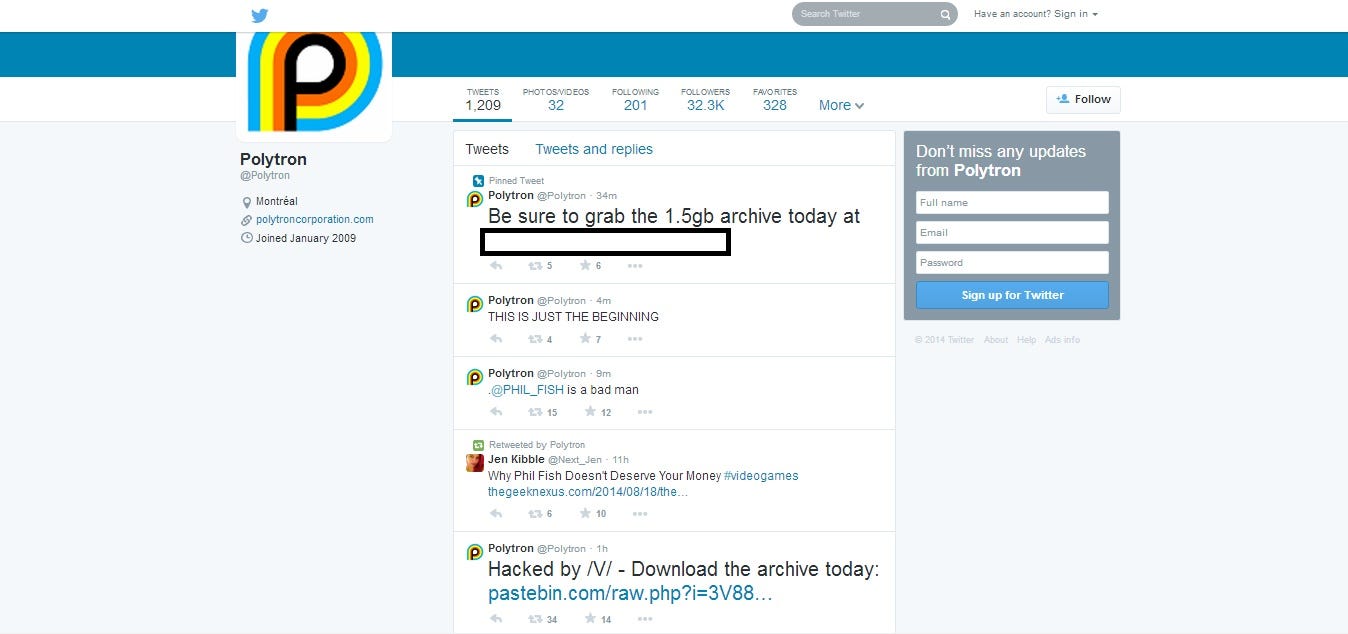Click Jen Kibble's avatar thumbnail

click(x=475, y=463)
